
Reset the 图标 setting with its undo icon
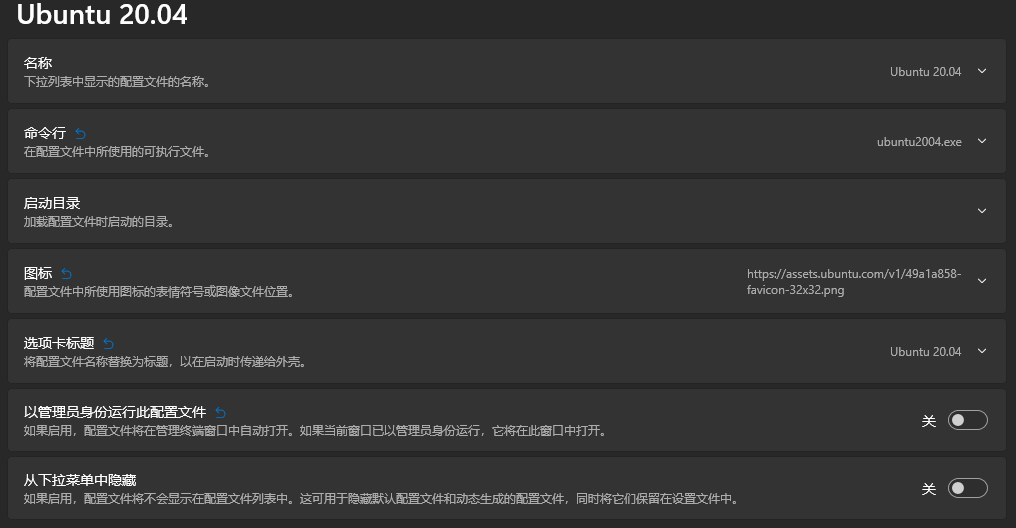point(66,273)
